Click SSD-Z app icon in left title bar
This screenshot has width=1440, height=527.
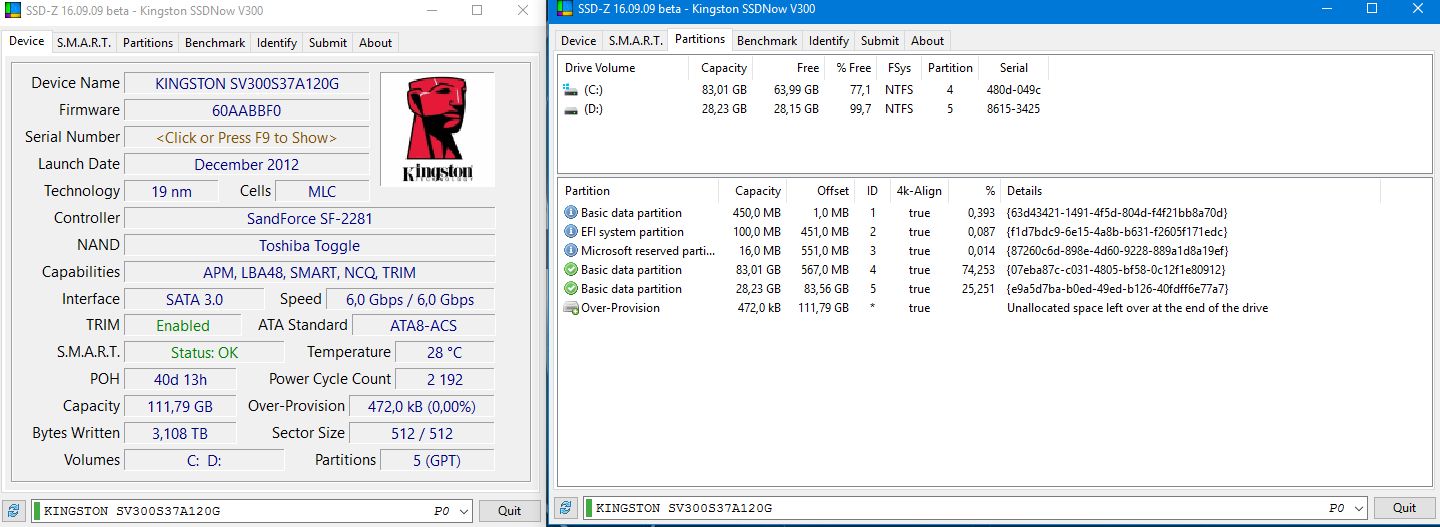[13, 10]
